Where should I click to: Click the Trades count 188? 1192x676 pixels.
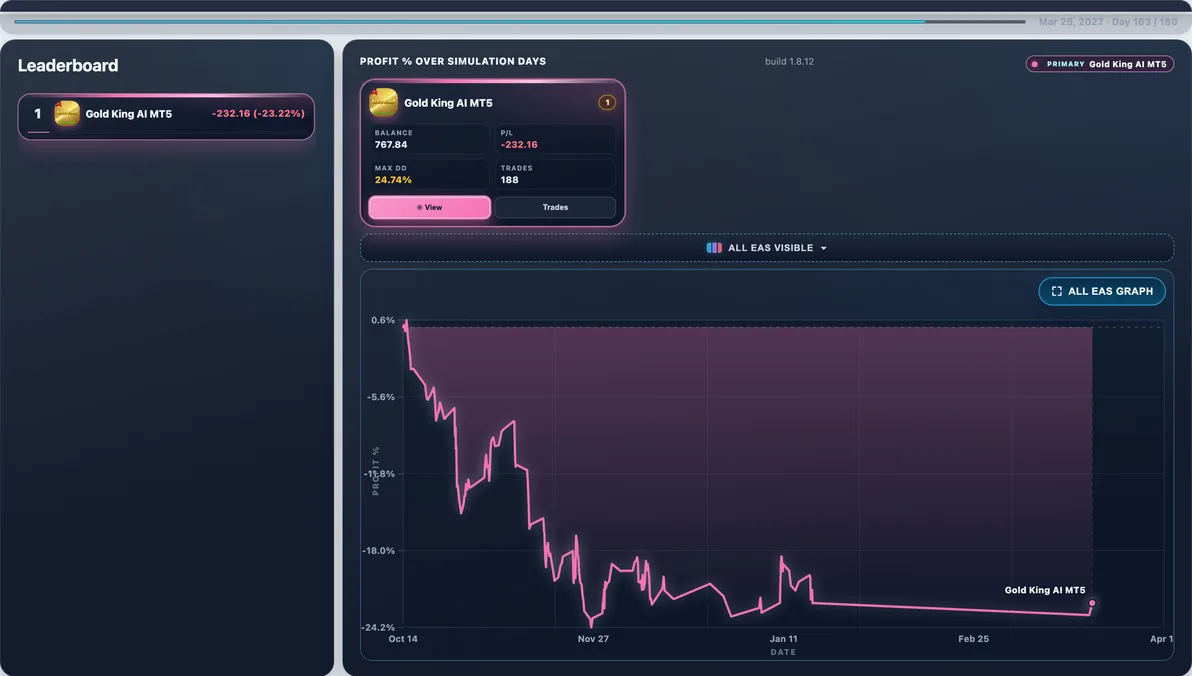tap(509, 180)
